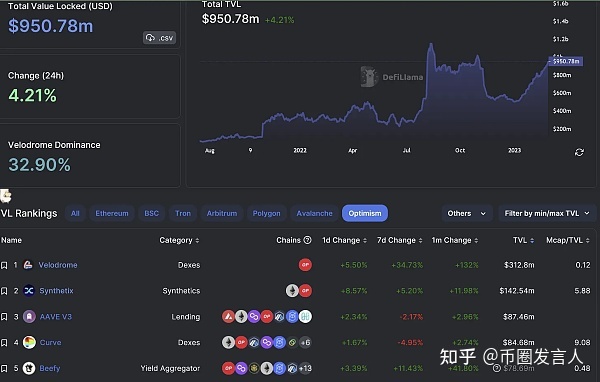Click AAVE V3 TVL value $87.46m

coord(518,317)
